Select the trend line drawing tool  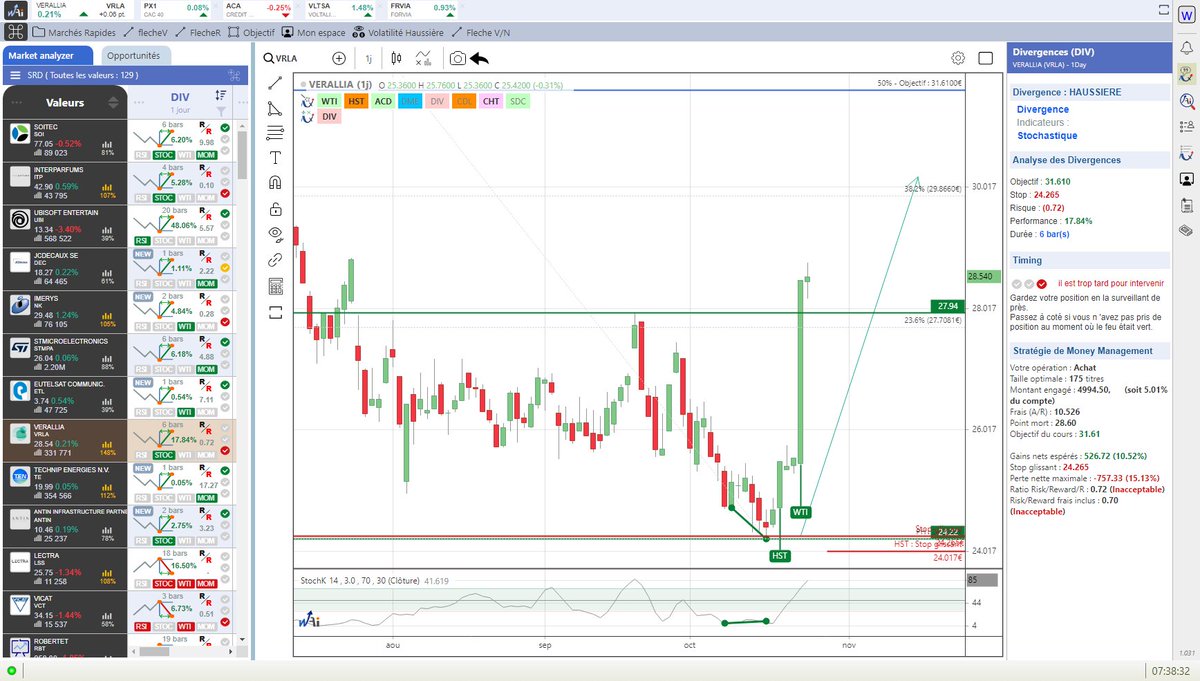[x=276, y=83]
